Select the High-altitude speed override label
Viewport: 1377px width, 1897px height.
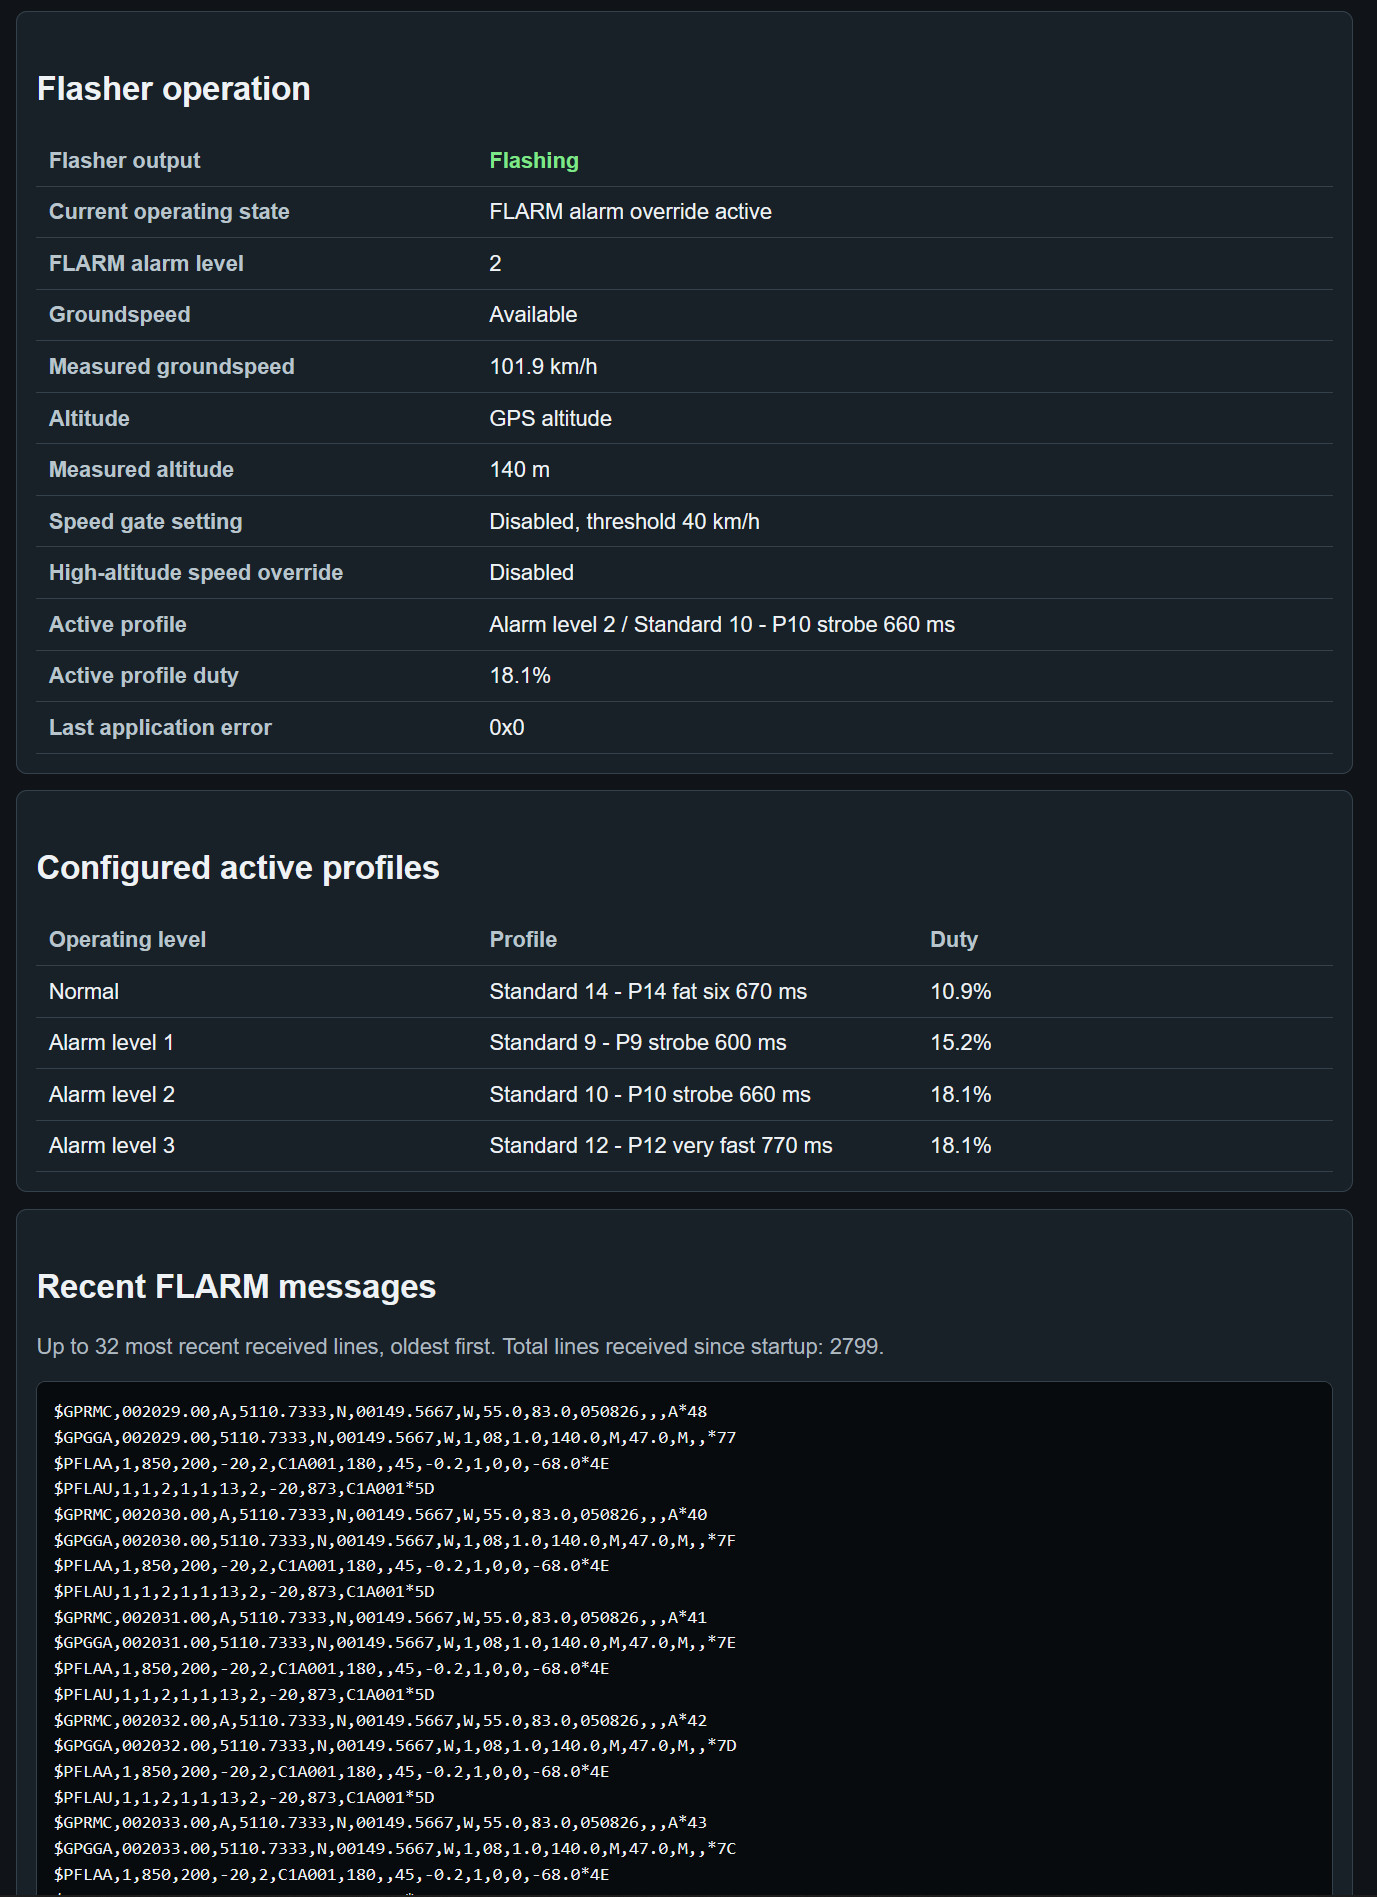(x=196, y=573)
